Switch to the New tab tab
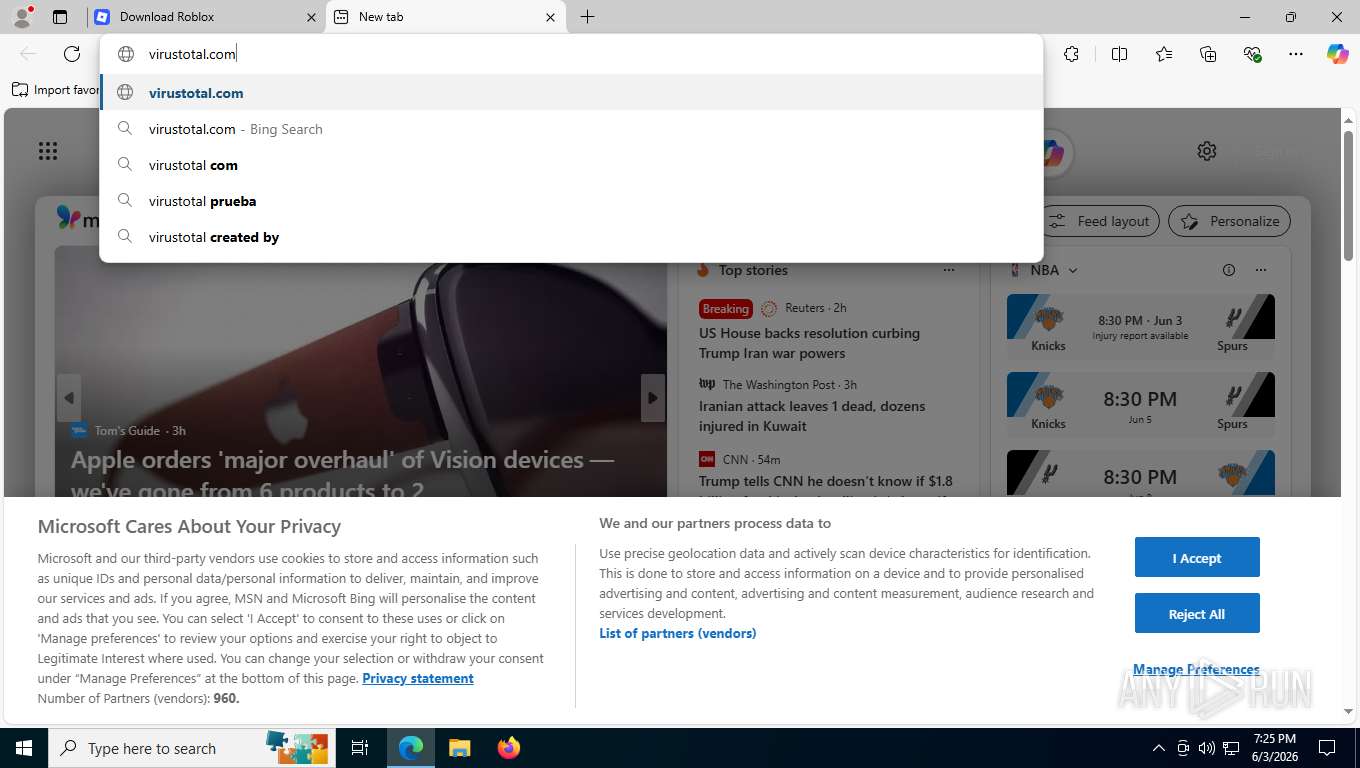 (x=446, y=17)
